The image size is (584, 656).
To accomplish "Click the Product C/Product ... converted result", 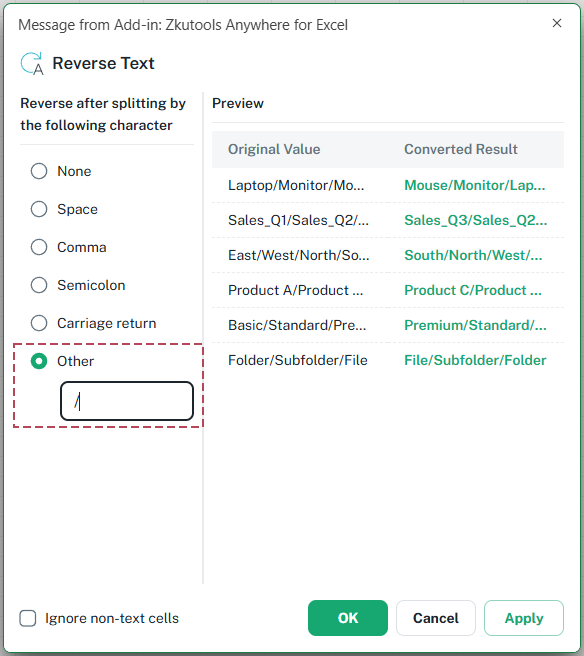I will point(473,290).
